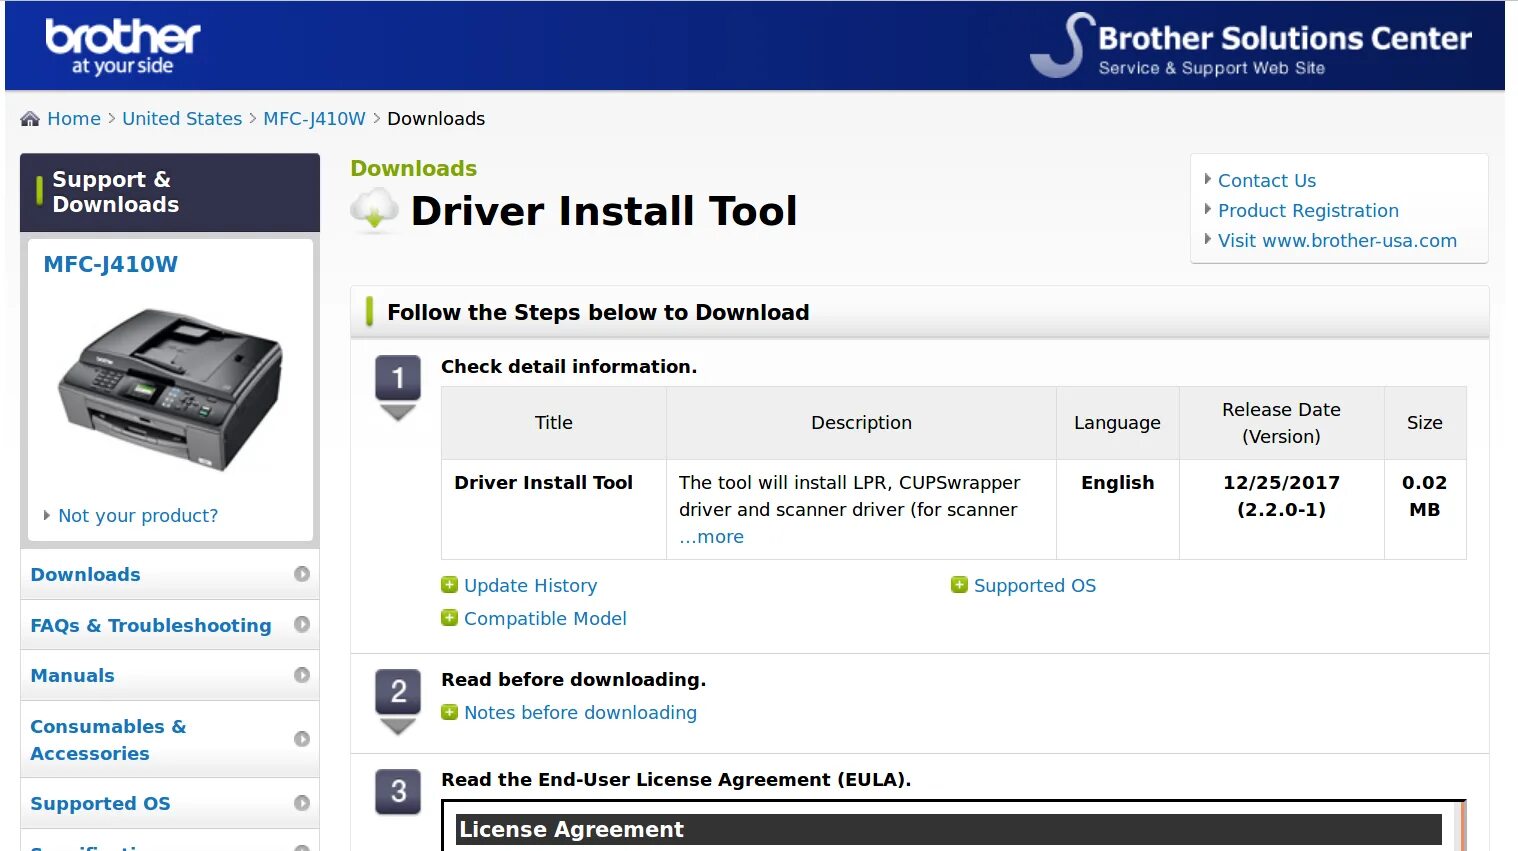Click the plus icon beside Notes before downloading

[450, 712]
